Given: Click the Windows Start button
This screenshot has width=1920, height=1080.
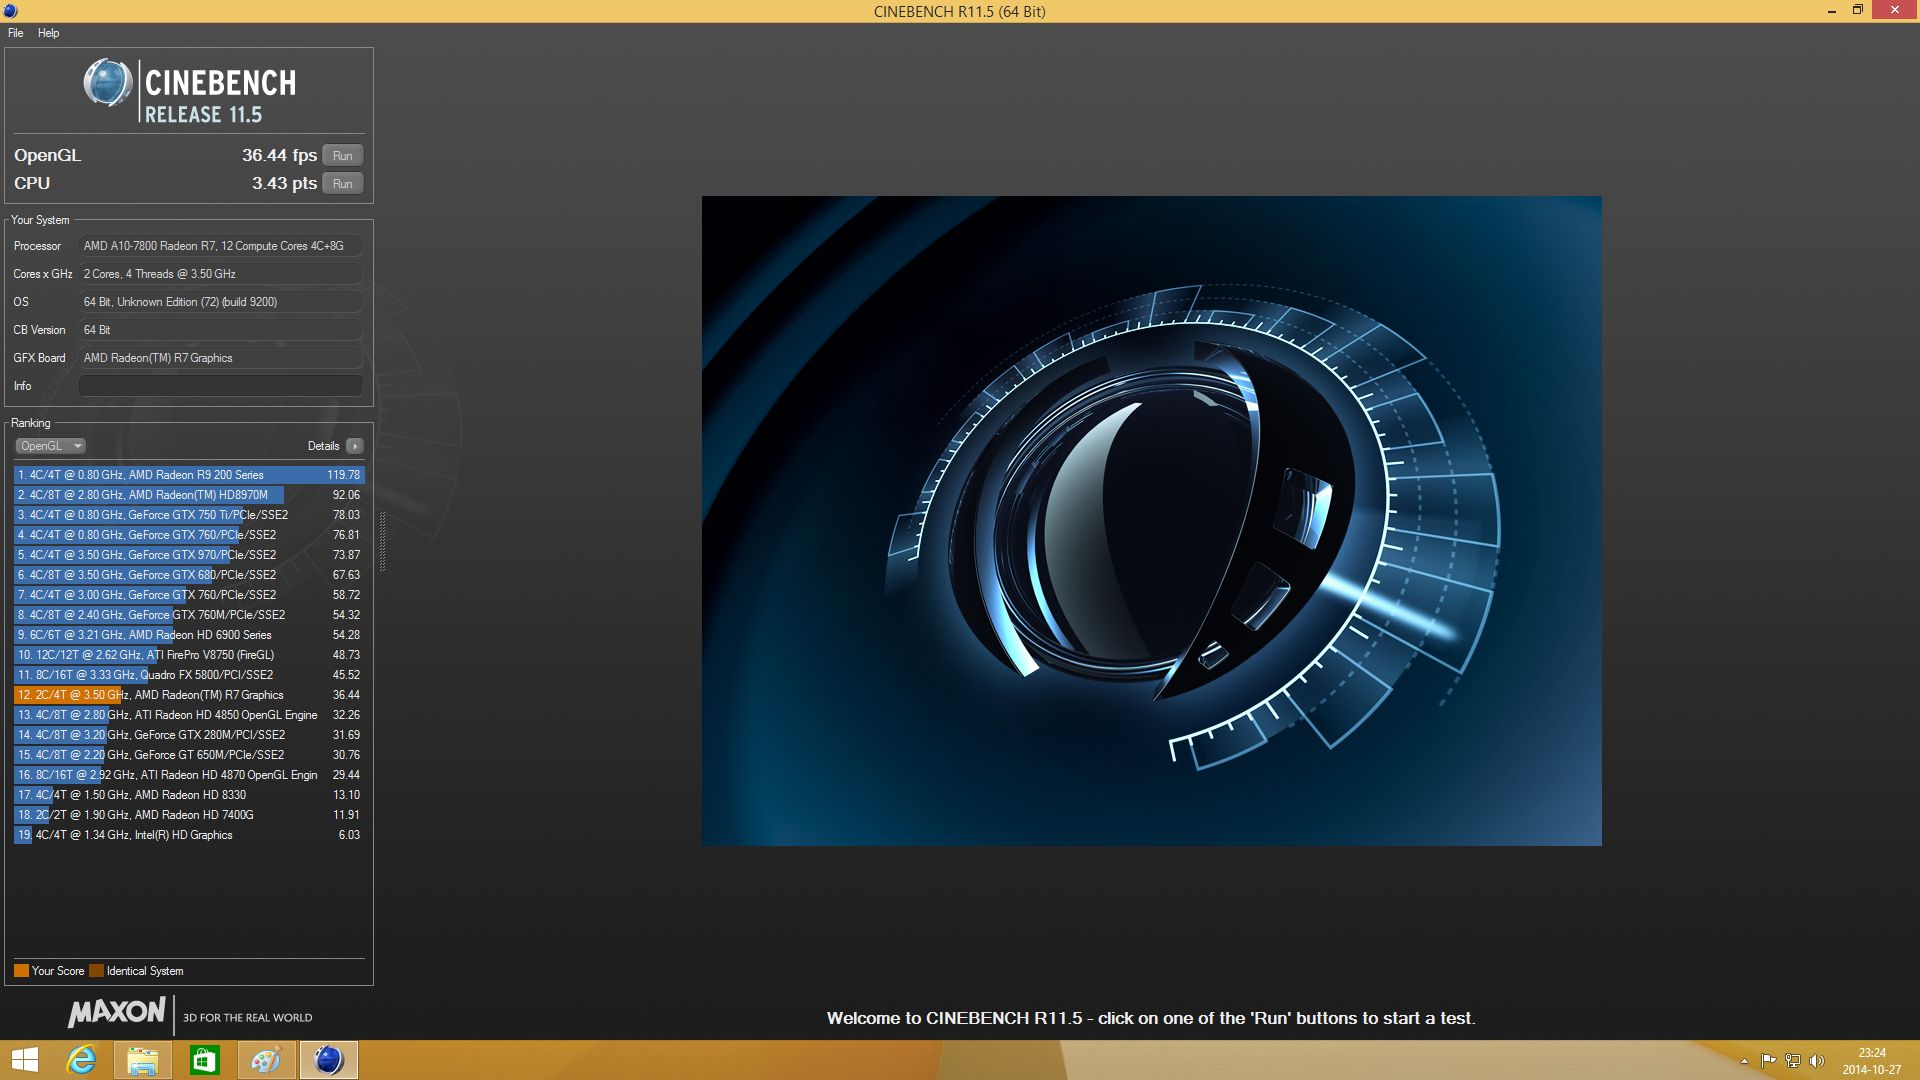Looking at the screenshot, I should click(24, 1060).
